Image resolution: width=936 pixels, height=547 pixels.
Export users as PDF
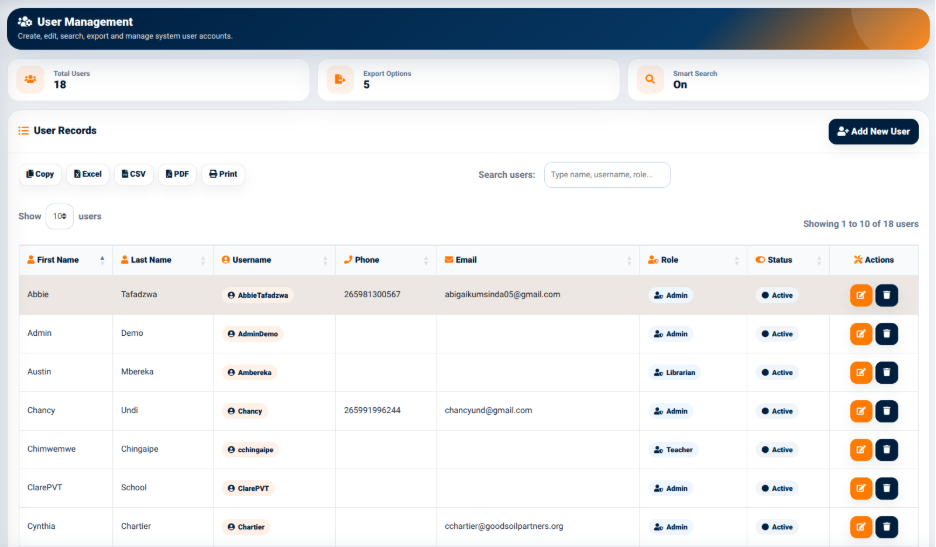point(177,174)
